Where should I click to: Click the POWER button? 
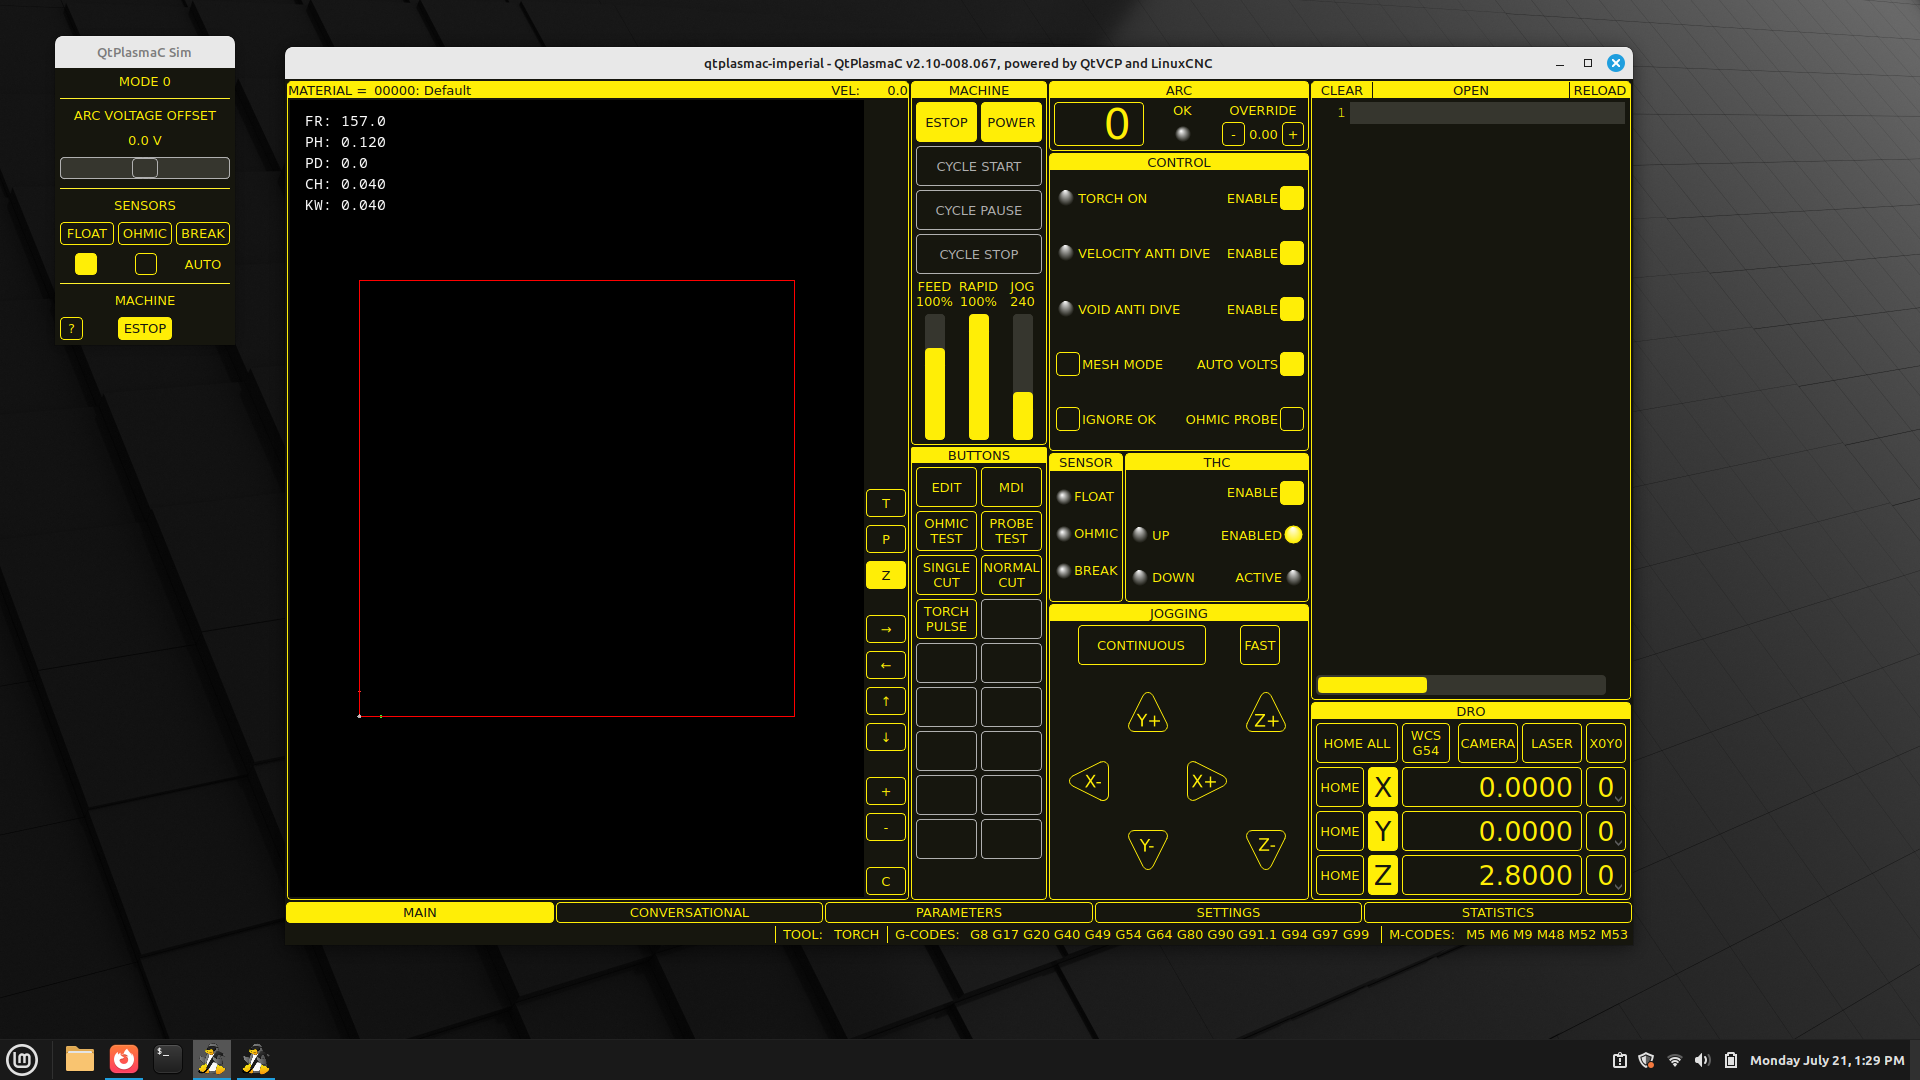[1011, 122]
